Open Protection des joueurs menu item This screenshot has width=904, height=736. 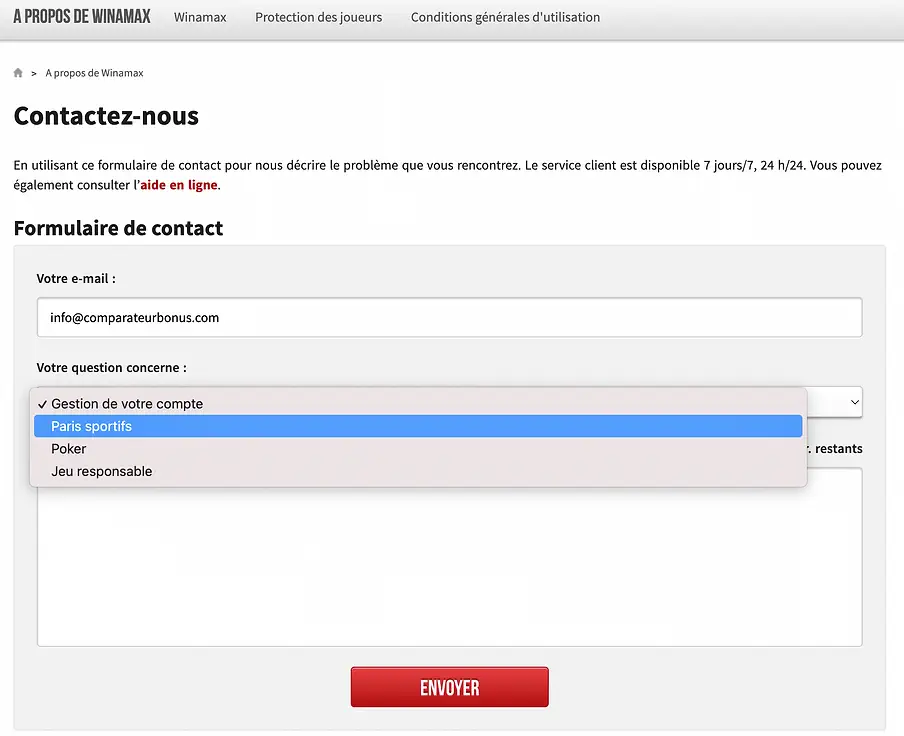pos(318,17)
